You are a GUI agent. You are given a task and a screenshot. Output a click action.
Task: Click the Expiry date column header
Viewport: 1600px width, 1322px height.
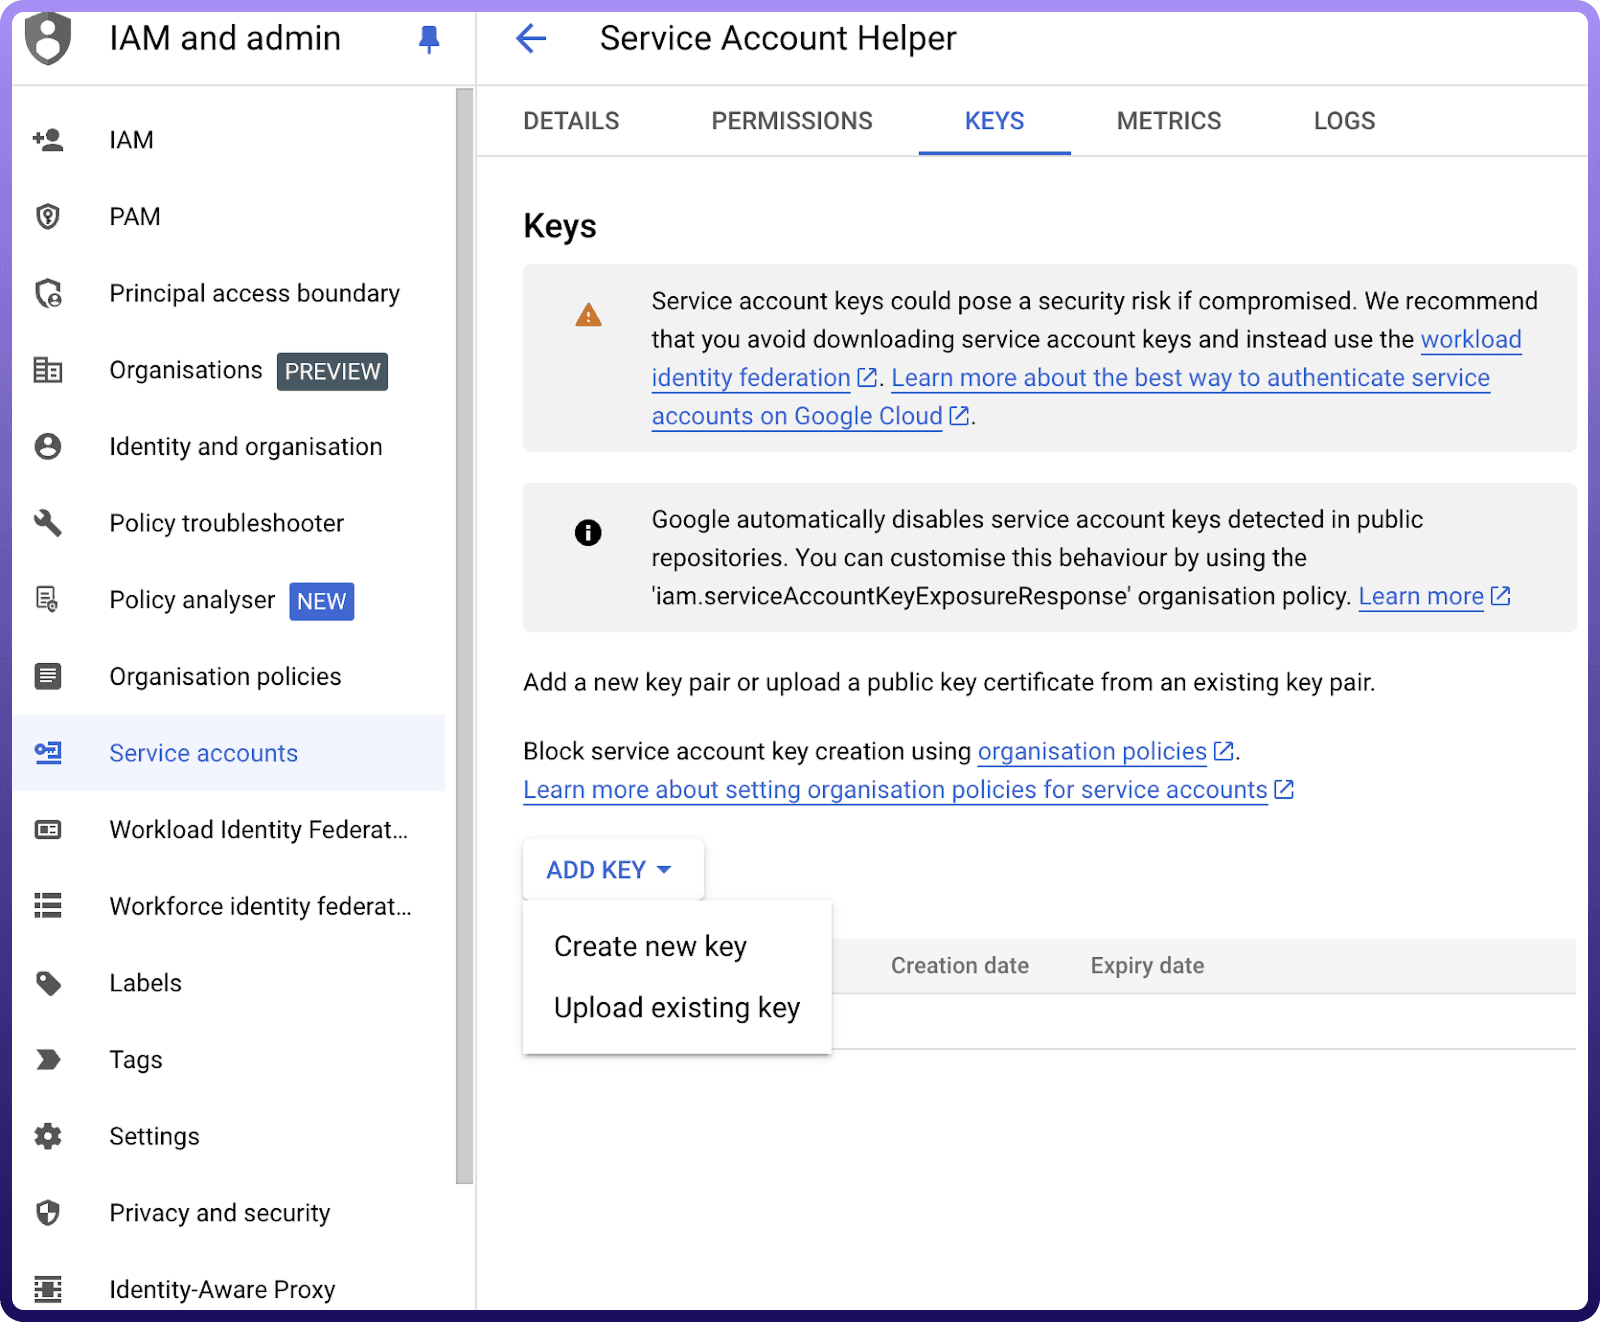pos(1147,966)
